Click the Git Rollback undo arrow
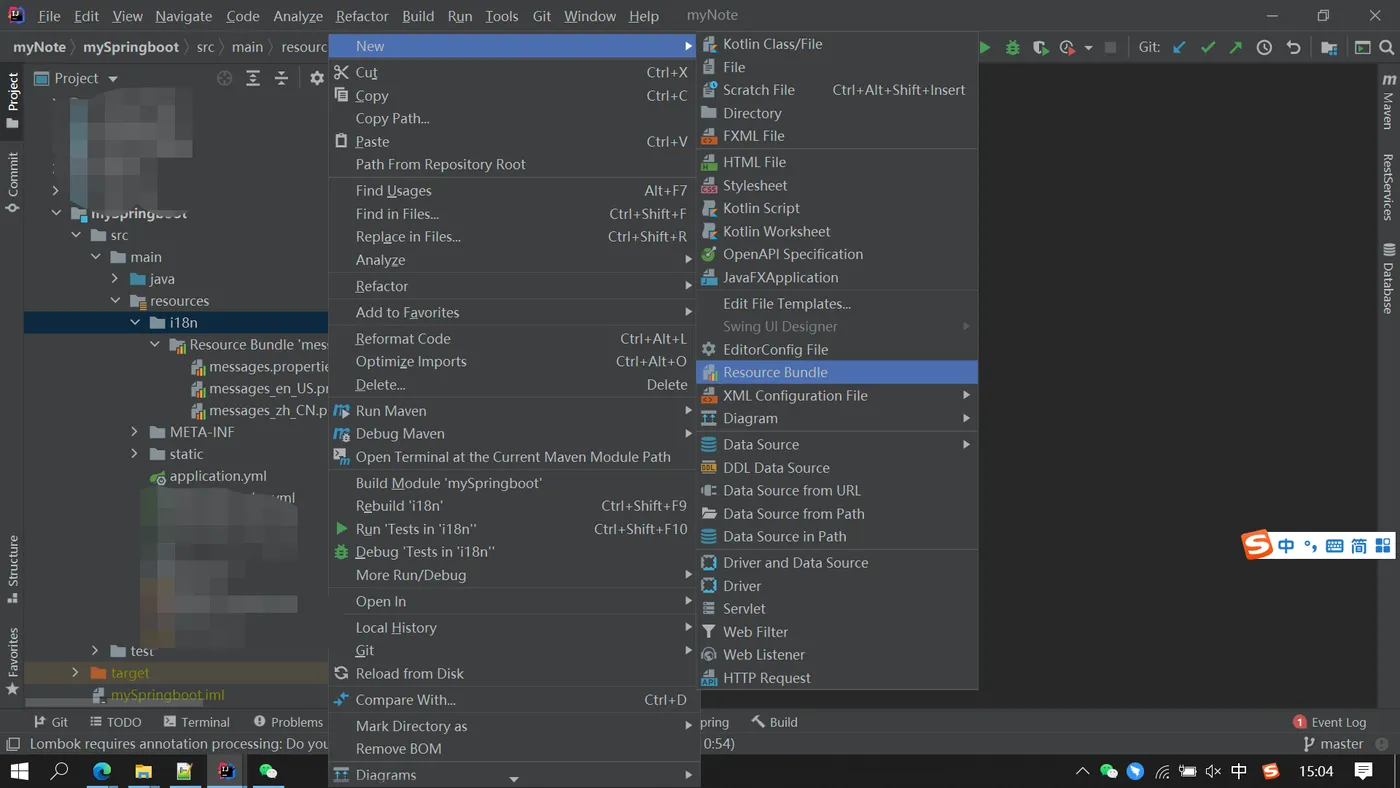Viewport: 1400px width, 788px height. 1293,47
